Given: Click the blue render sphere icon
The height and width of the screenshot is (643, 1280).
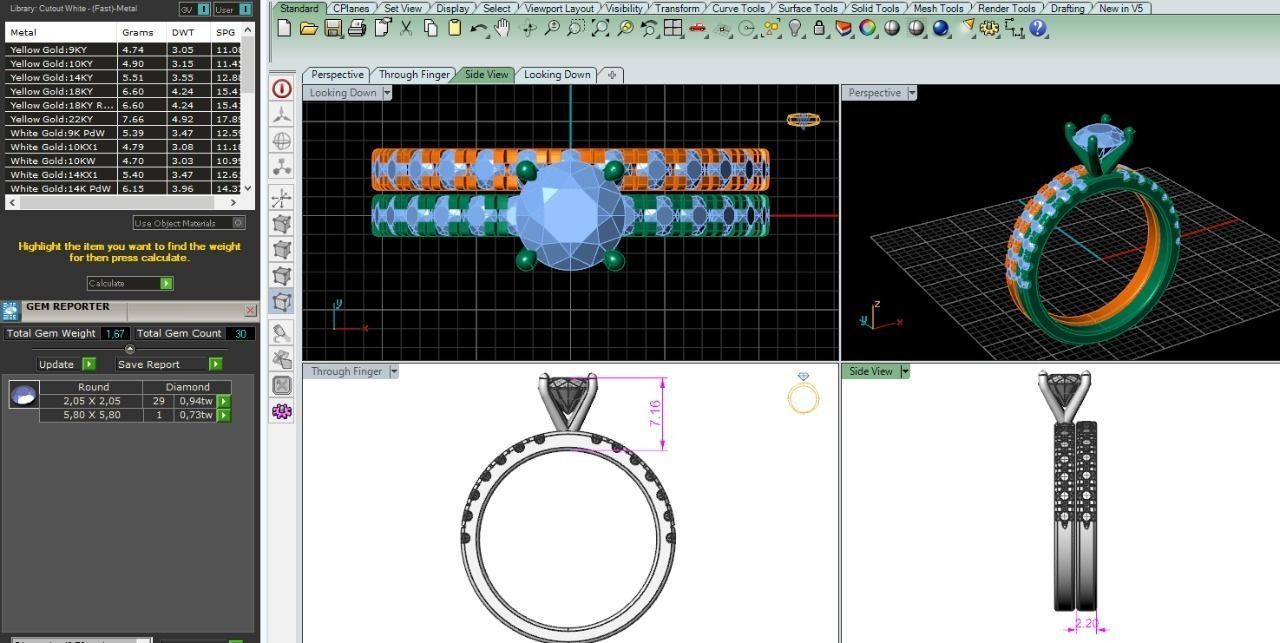Looking at the screenshot, I should [941, 28].
